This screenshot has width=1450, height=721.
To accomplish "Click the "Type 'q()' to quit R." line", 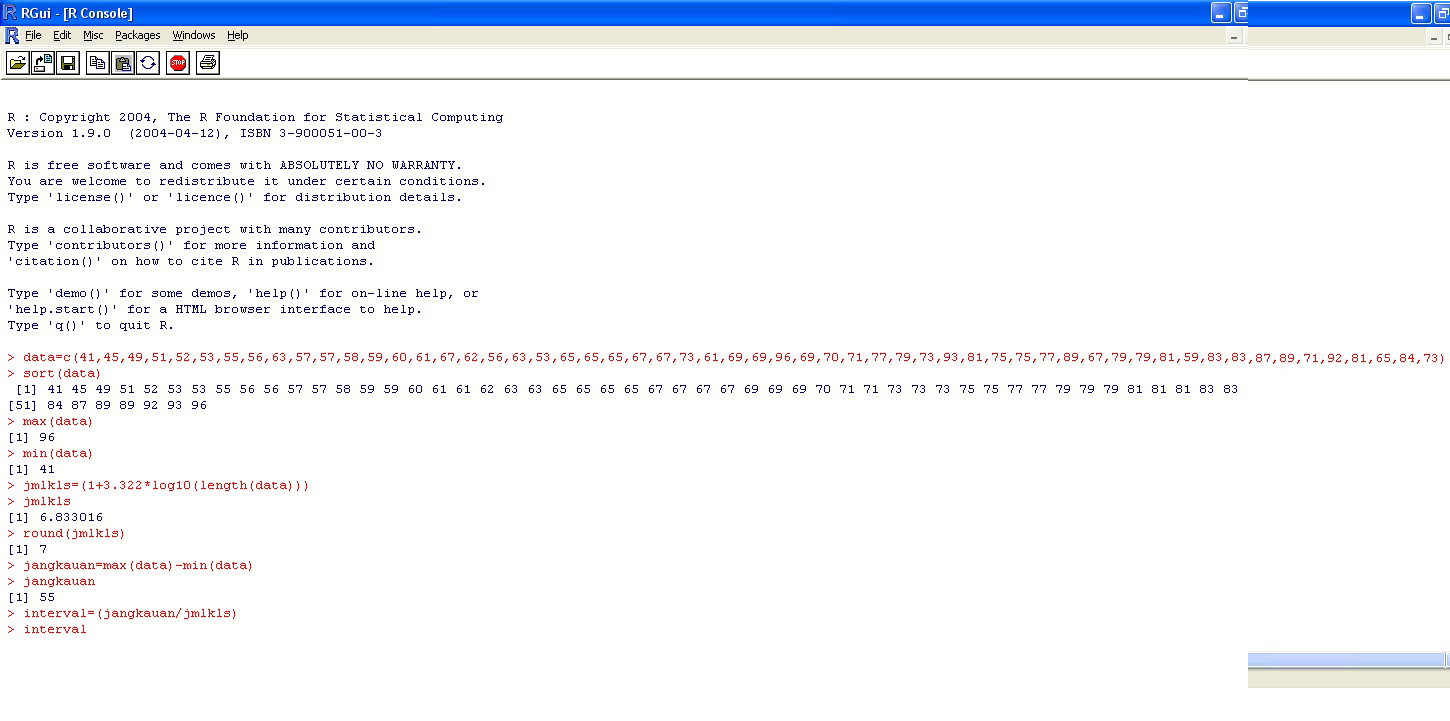I will pos(90,325).
